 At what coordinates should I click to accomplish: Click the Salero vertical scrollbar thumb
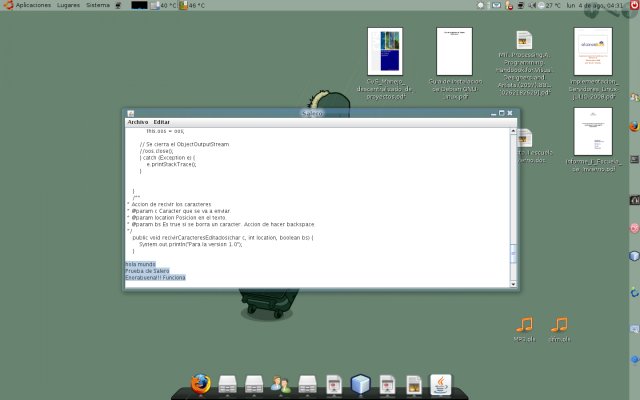tap(513, 253)
